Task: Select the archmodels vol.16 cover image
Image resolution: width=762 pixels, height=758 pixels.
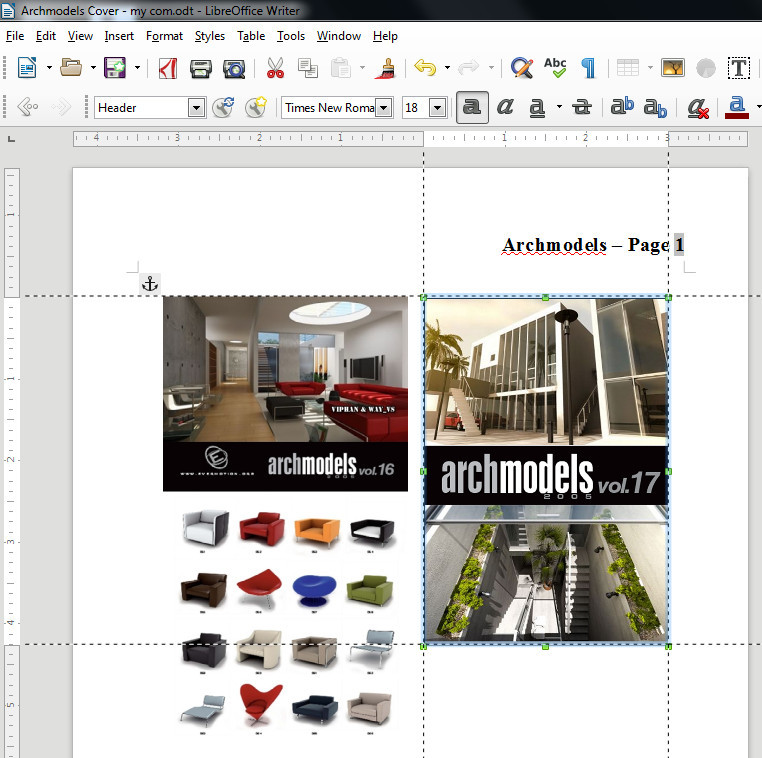Action: pos(285,394)
